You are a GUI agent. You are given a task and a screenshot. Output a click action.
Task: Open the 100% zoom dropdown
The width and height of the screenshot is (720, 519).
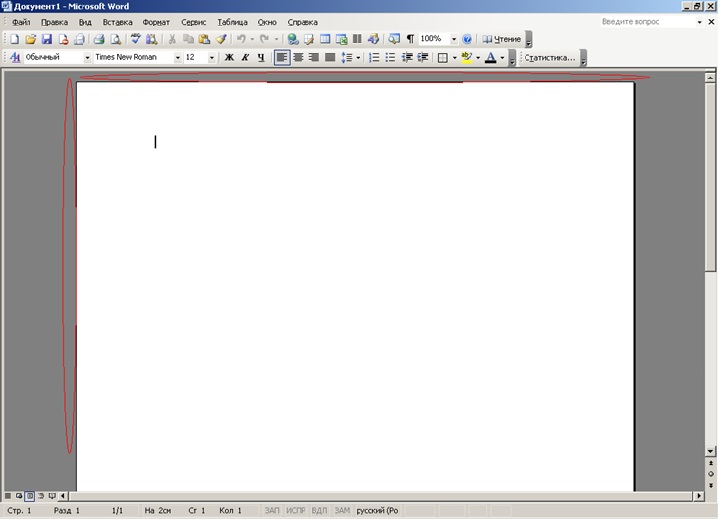coord(454,39)
